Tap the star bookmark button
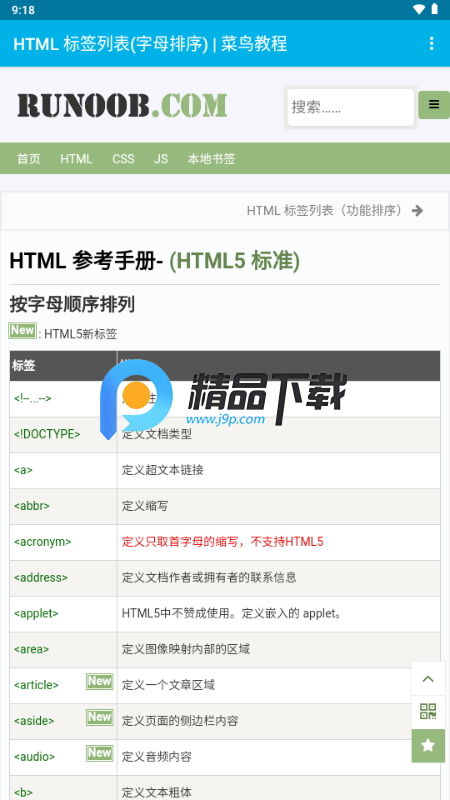 [428, 745]
